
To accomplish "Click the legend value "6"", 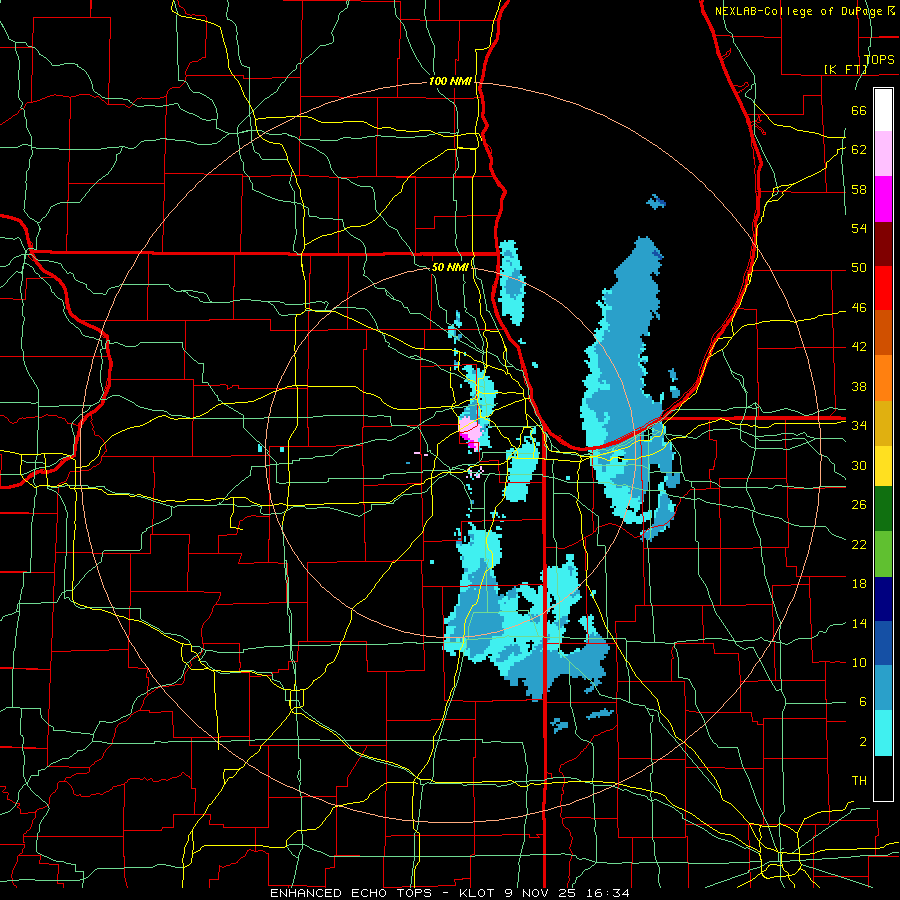I will point(862,702).
